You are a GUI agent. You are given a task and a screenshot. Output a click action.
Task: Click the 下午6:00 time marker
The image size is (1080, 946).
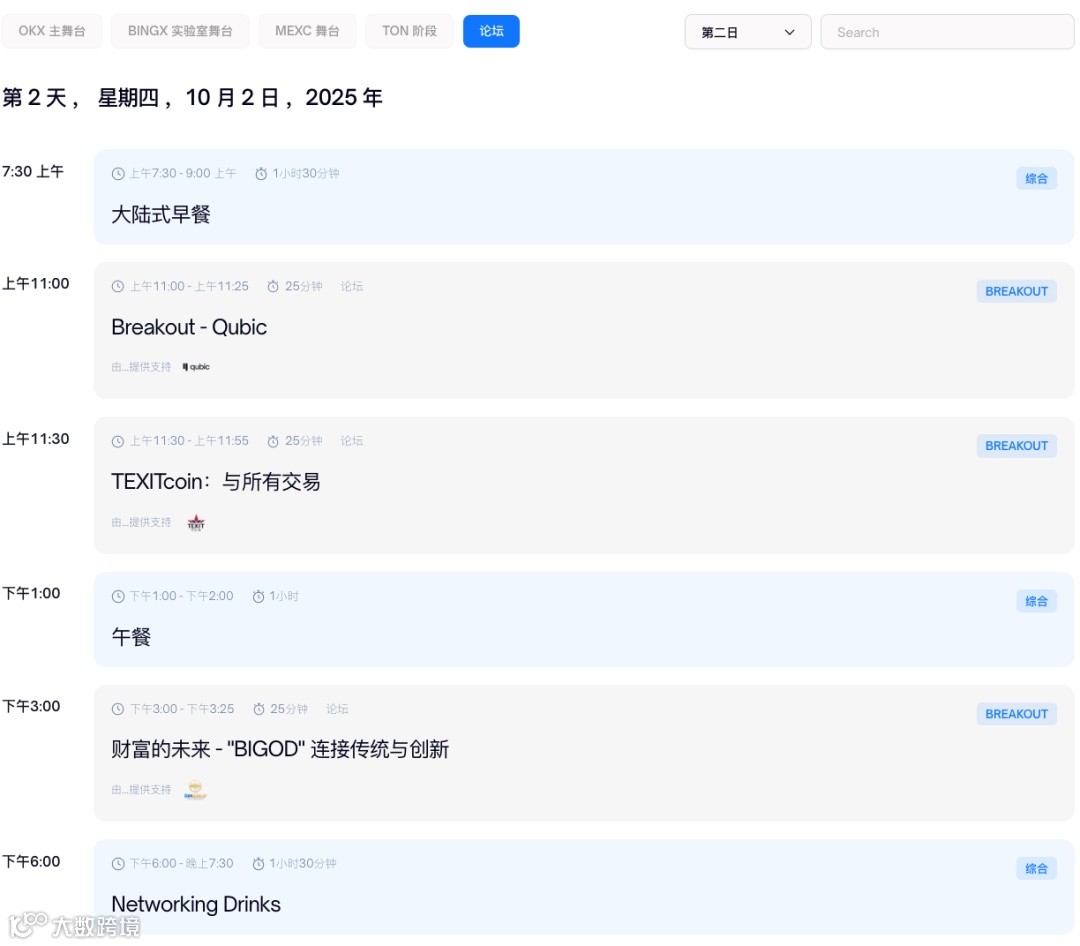[31, 861]
